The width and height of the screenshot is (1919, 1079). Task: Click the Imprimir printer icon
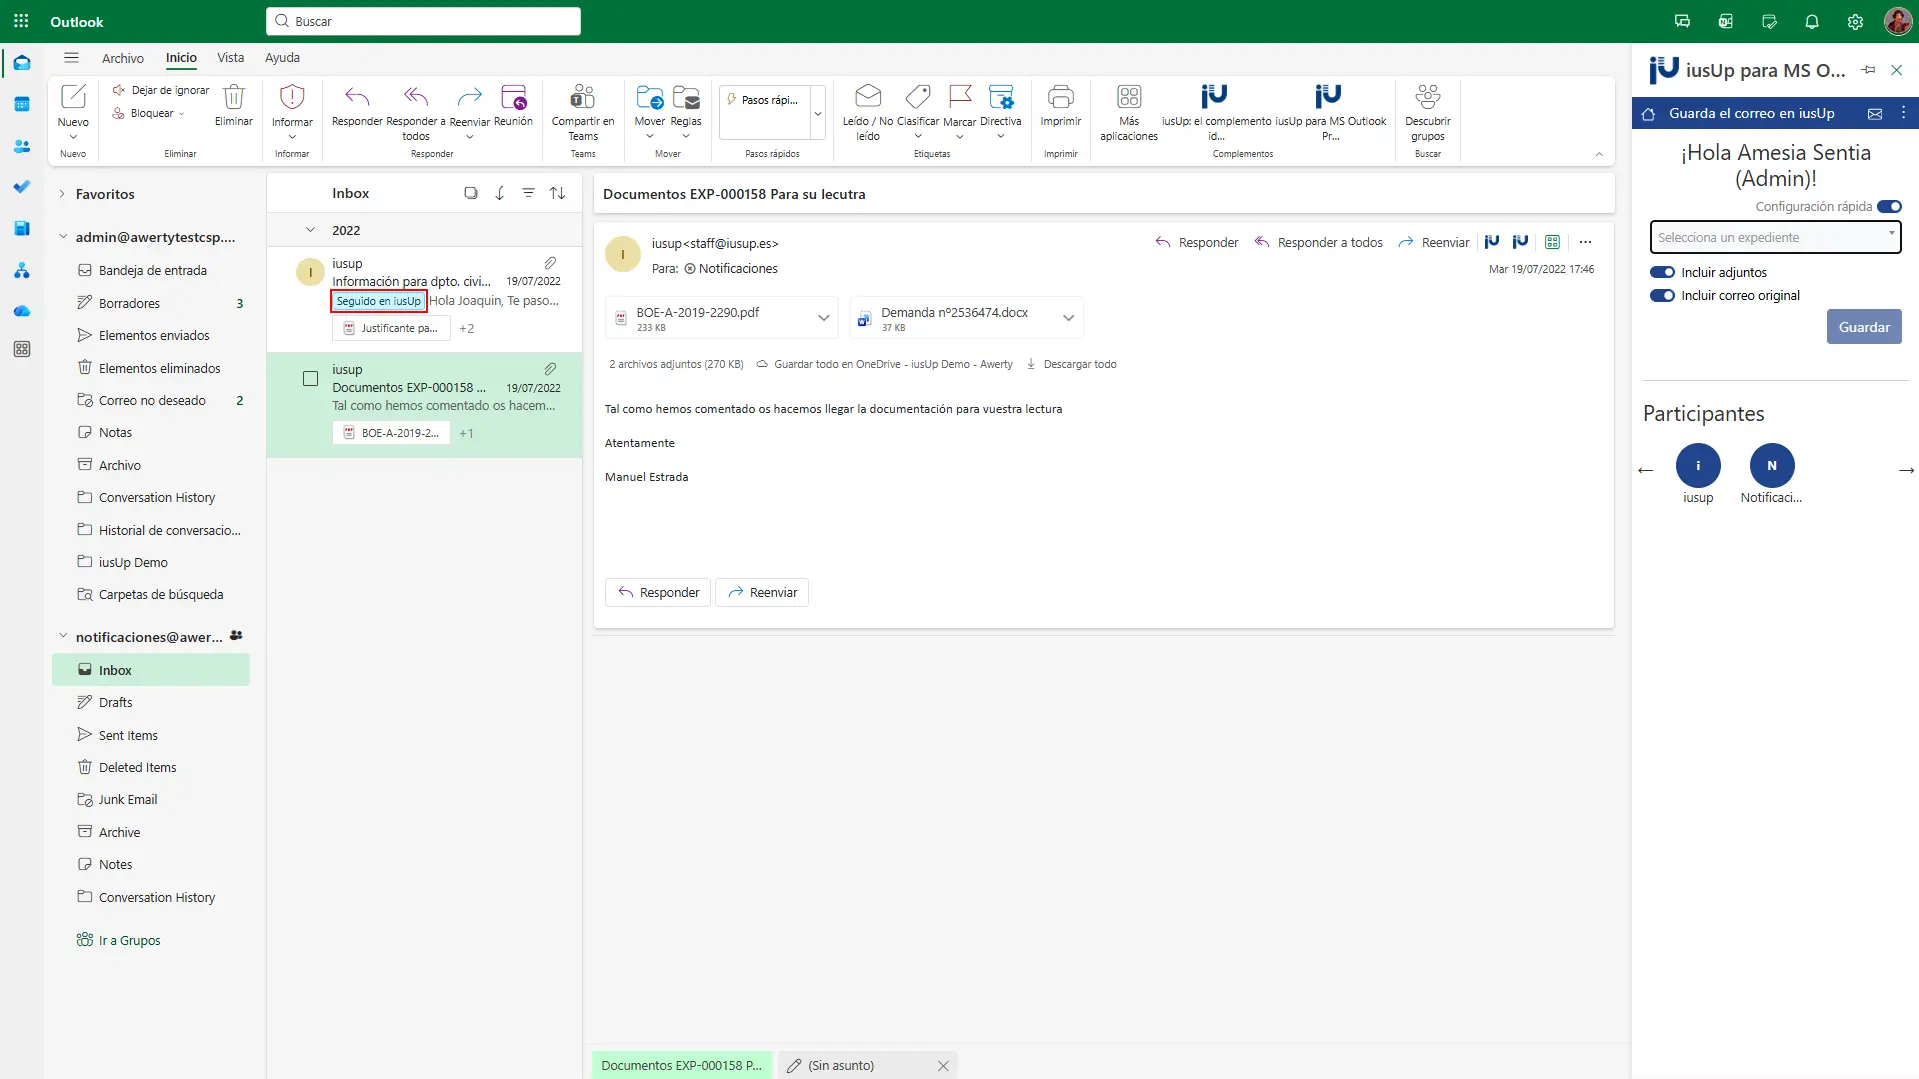pos(1060,98)
